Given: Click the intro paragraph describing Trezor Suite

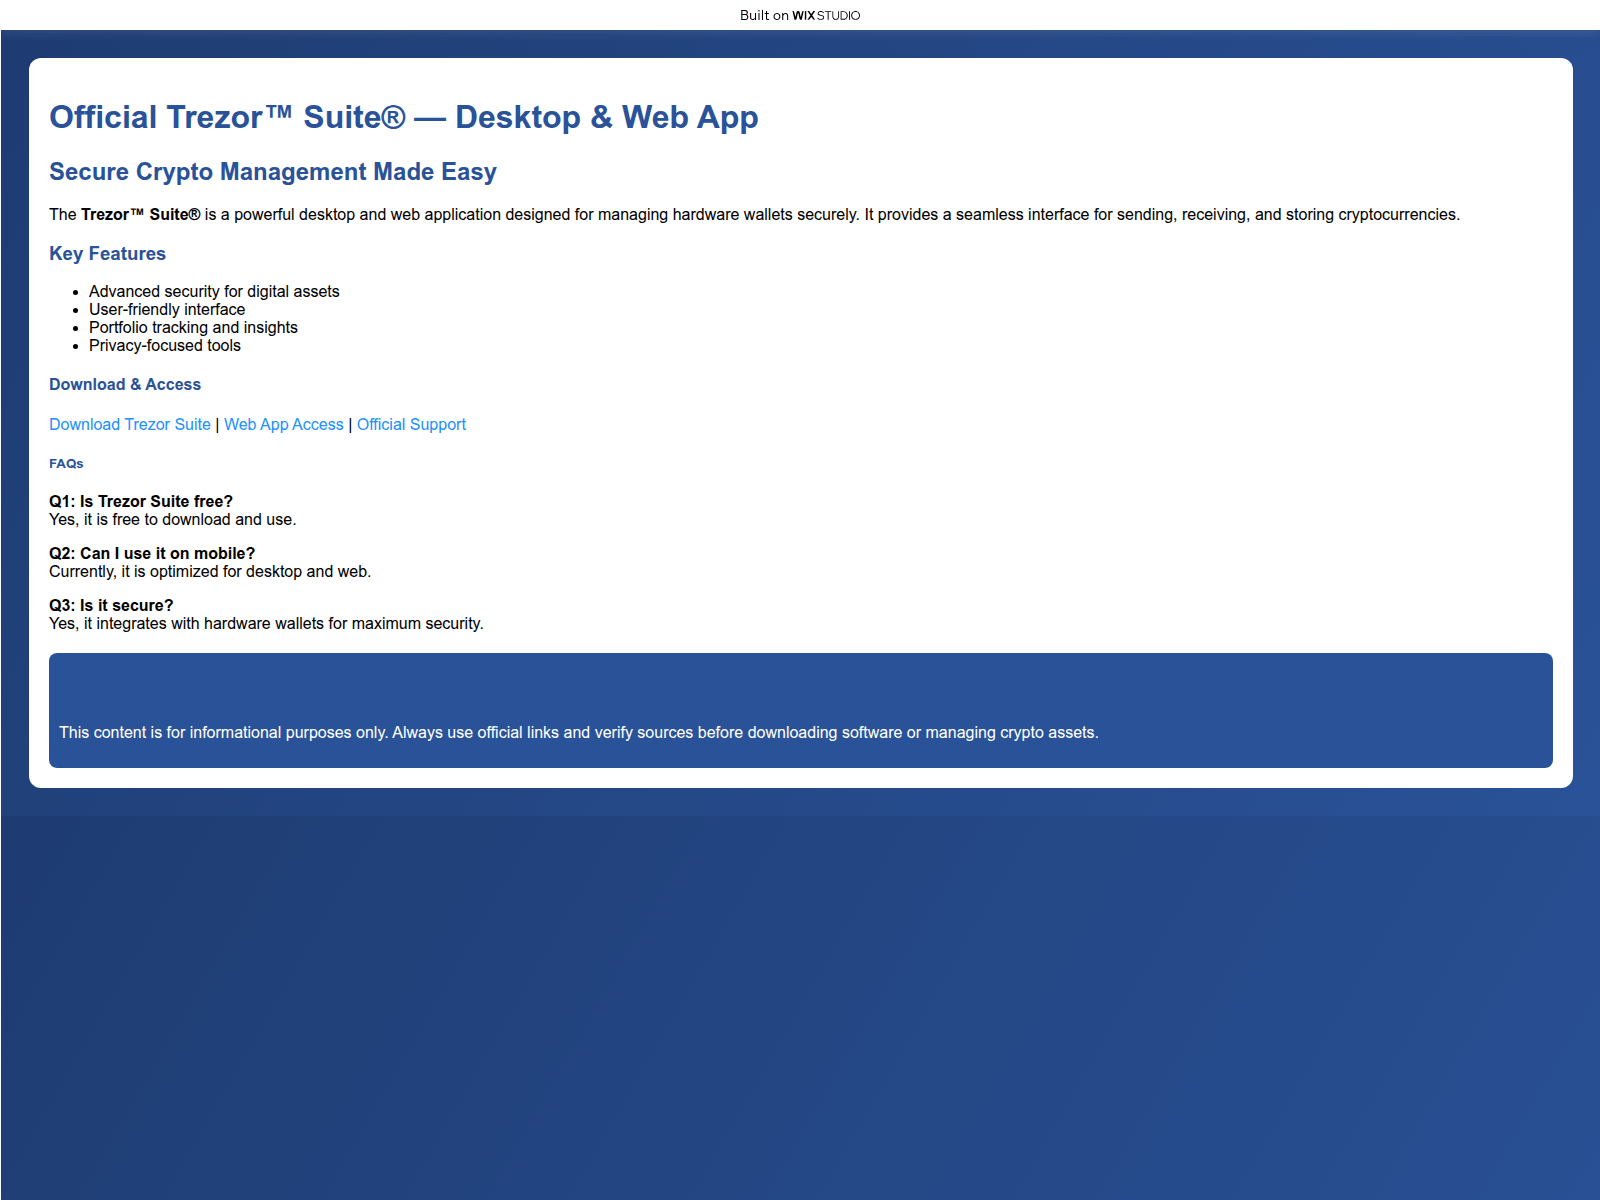Looking at the screenshot, I should 754,214.
